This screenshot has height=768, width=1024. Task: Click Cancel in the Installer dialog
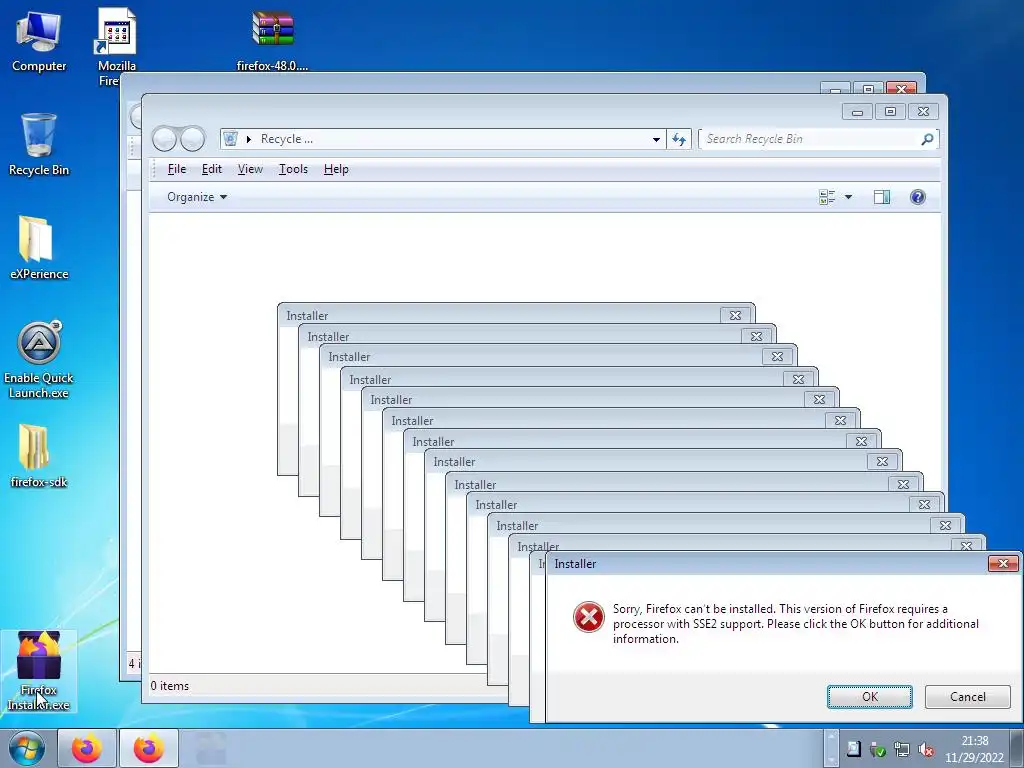click(968, 697)
